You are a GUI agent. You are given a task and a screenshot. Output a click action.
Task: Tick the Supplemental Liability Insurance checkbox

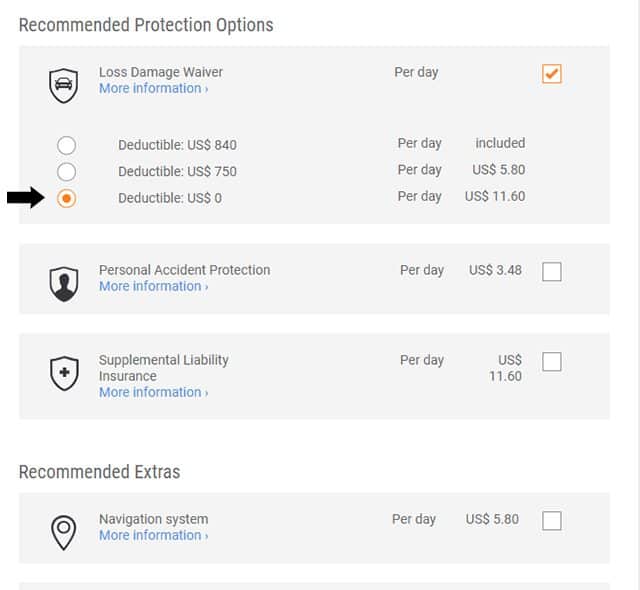click(x=552, y=362)
